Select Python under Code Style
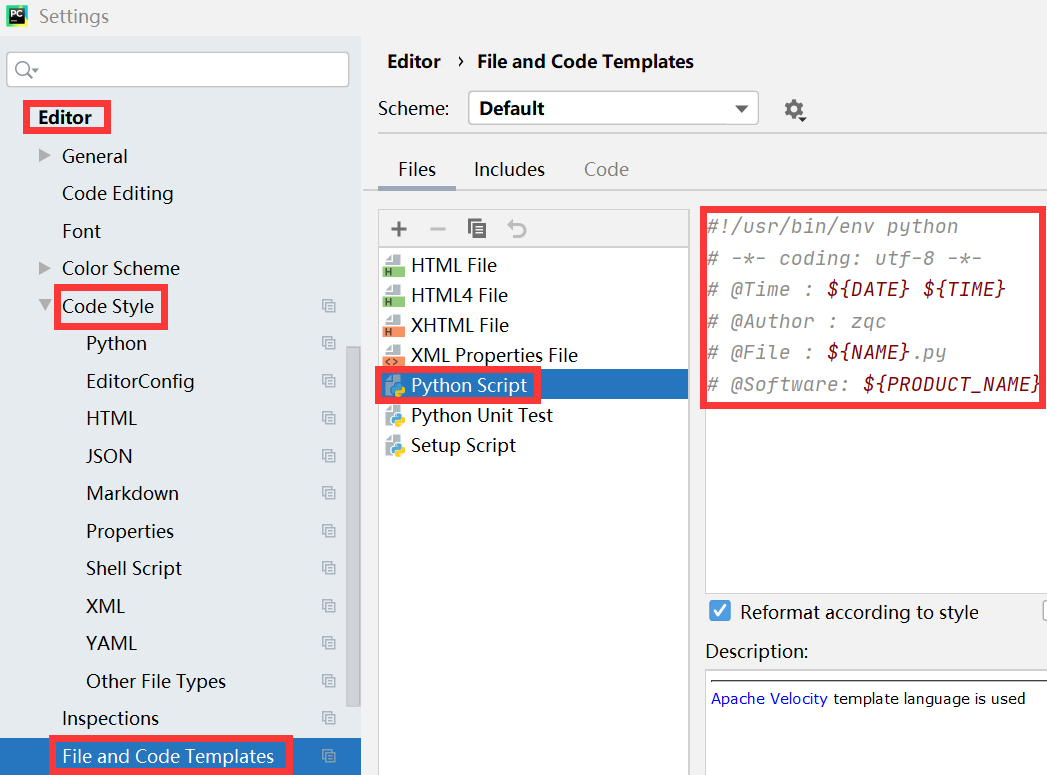 point(116,344)
